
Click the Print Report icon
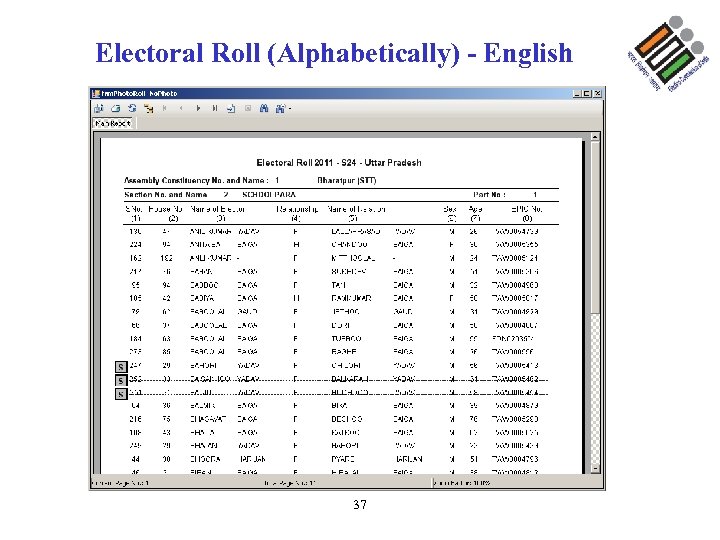click(115, 108)
